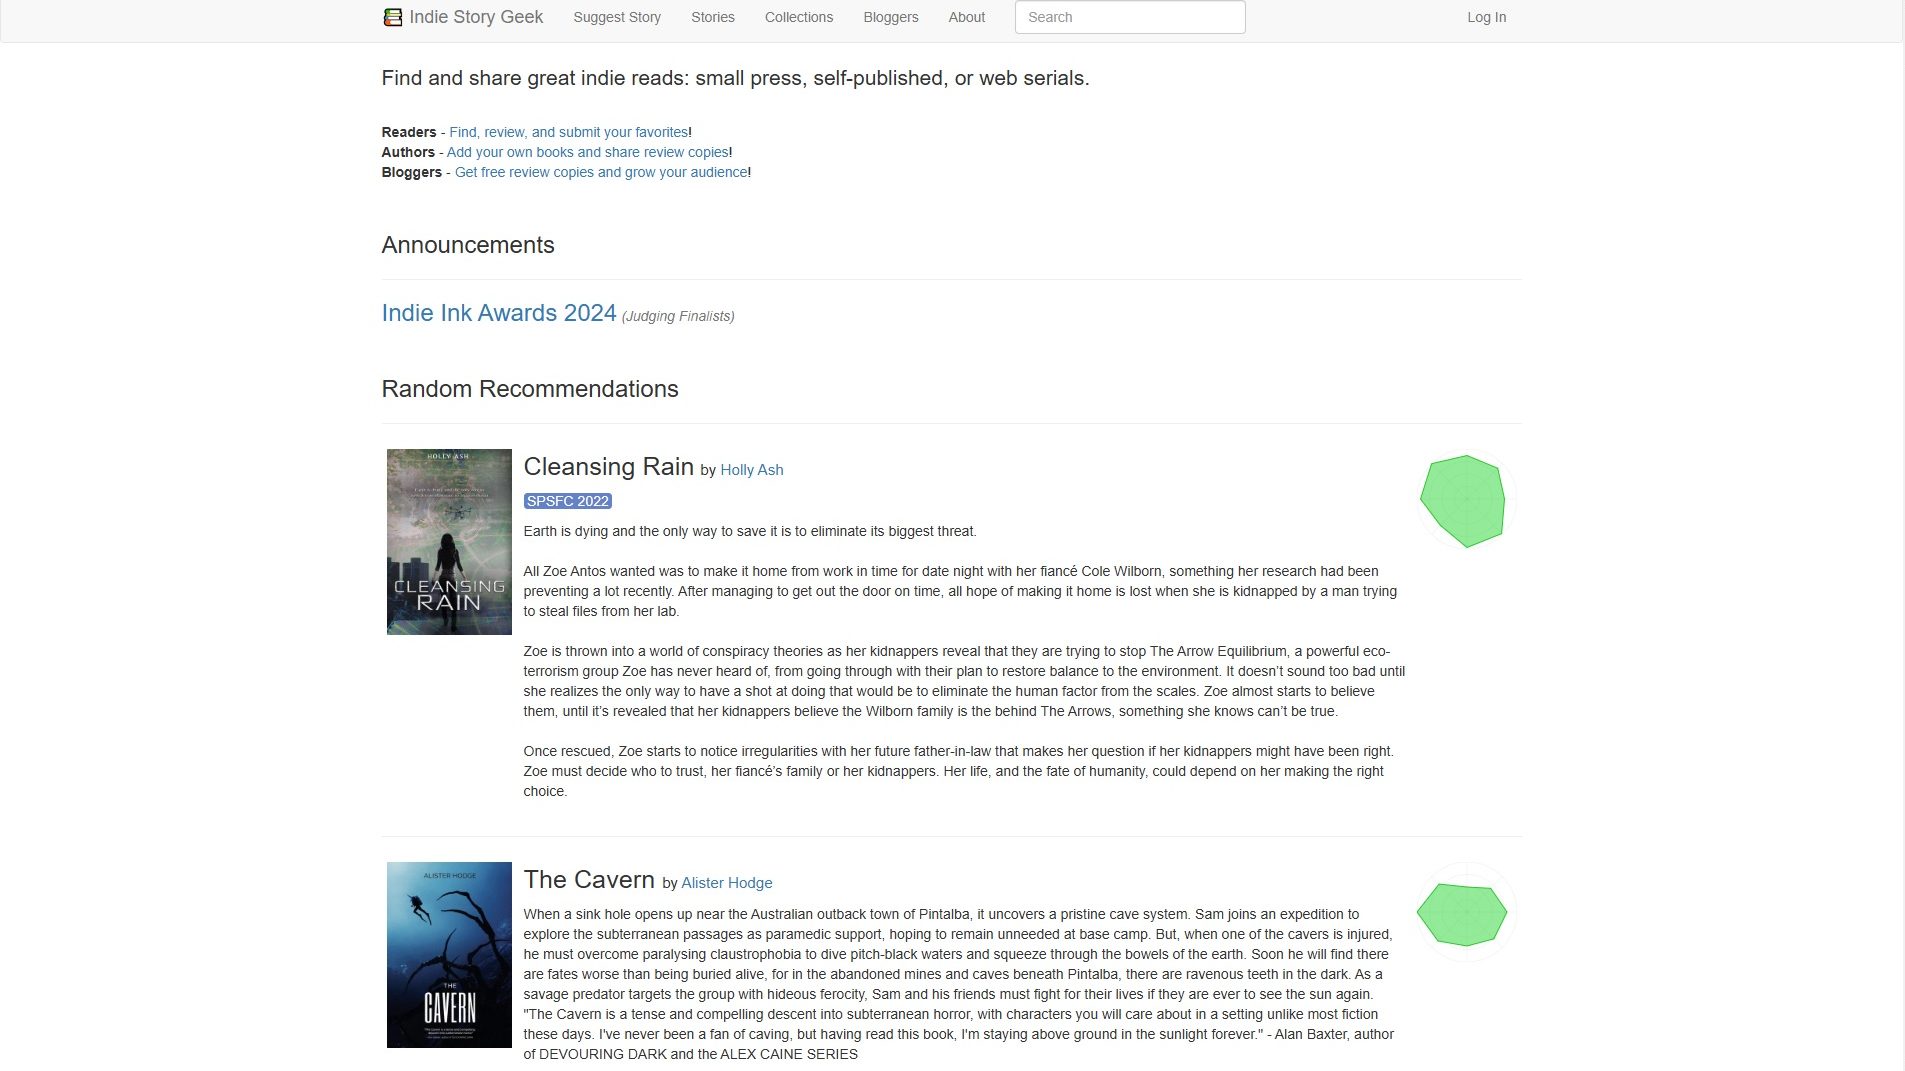Focus the Search input field

[1129, 17]
